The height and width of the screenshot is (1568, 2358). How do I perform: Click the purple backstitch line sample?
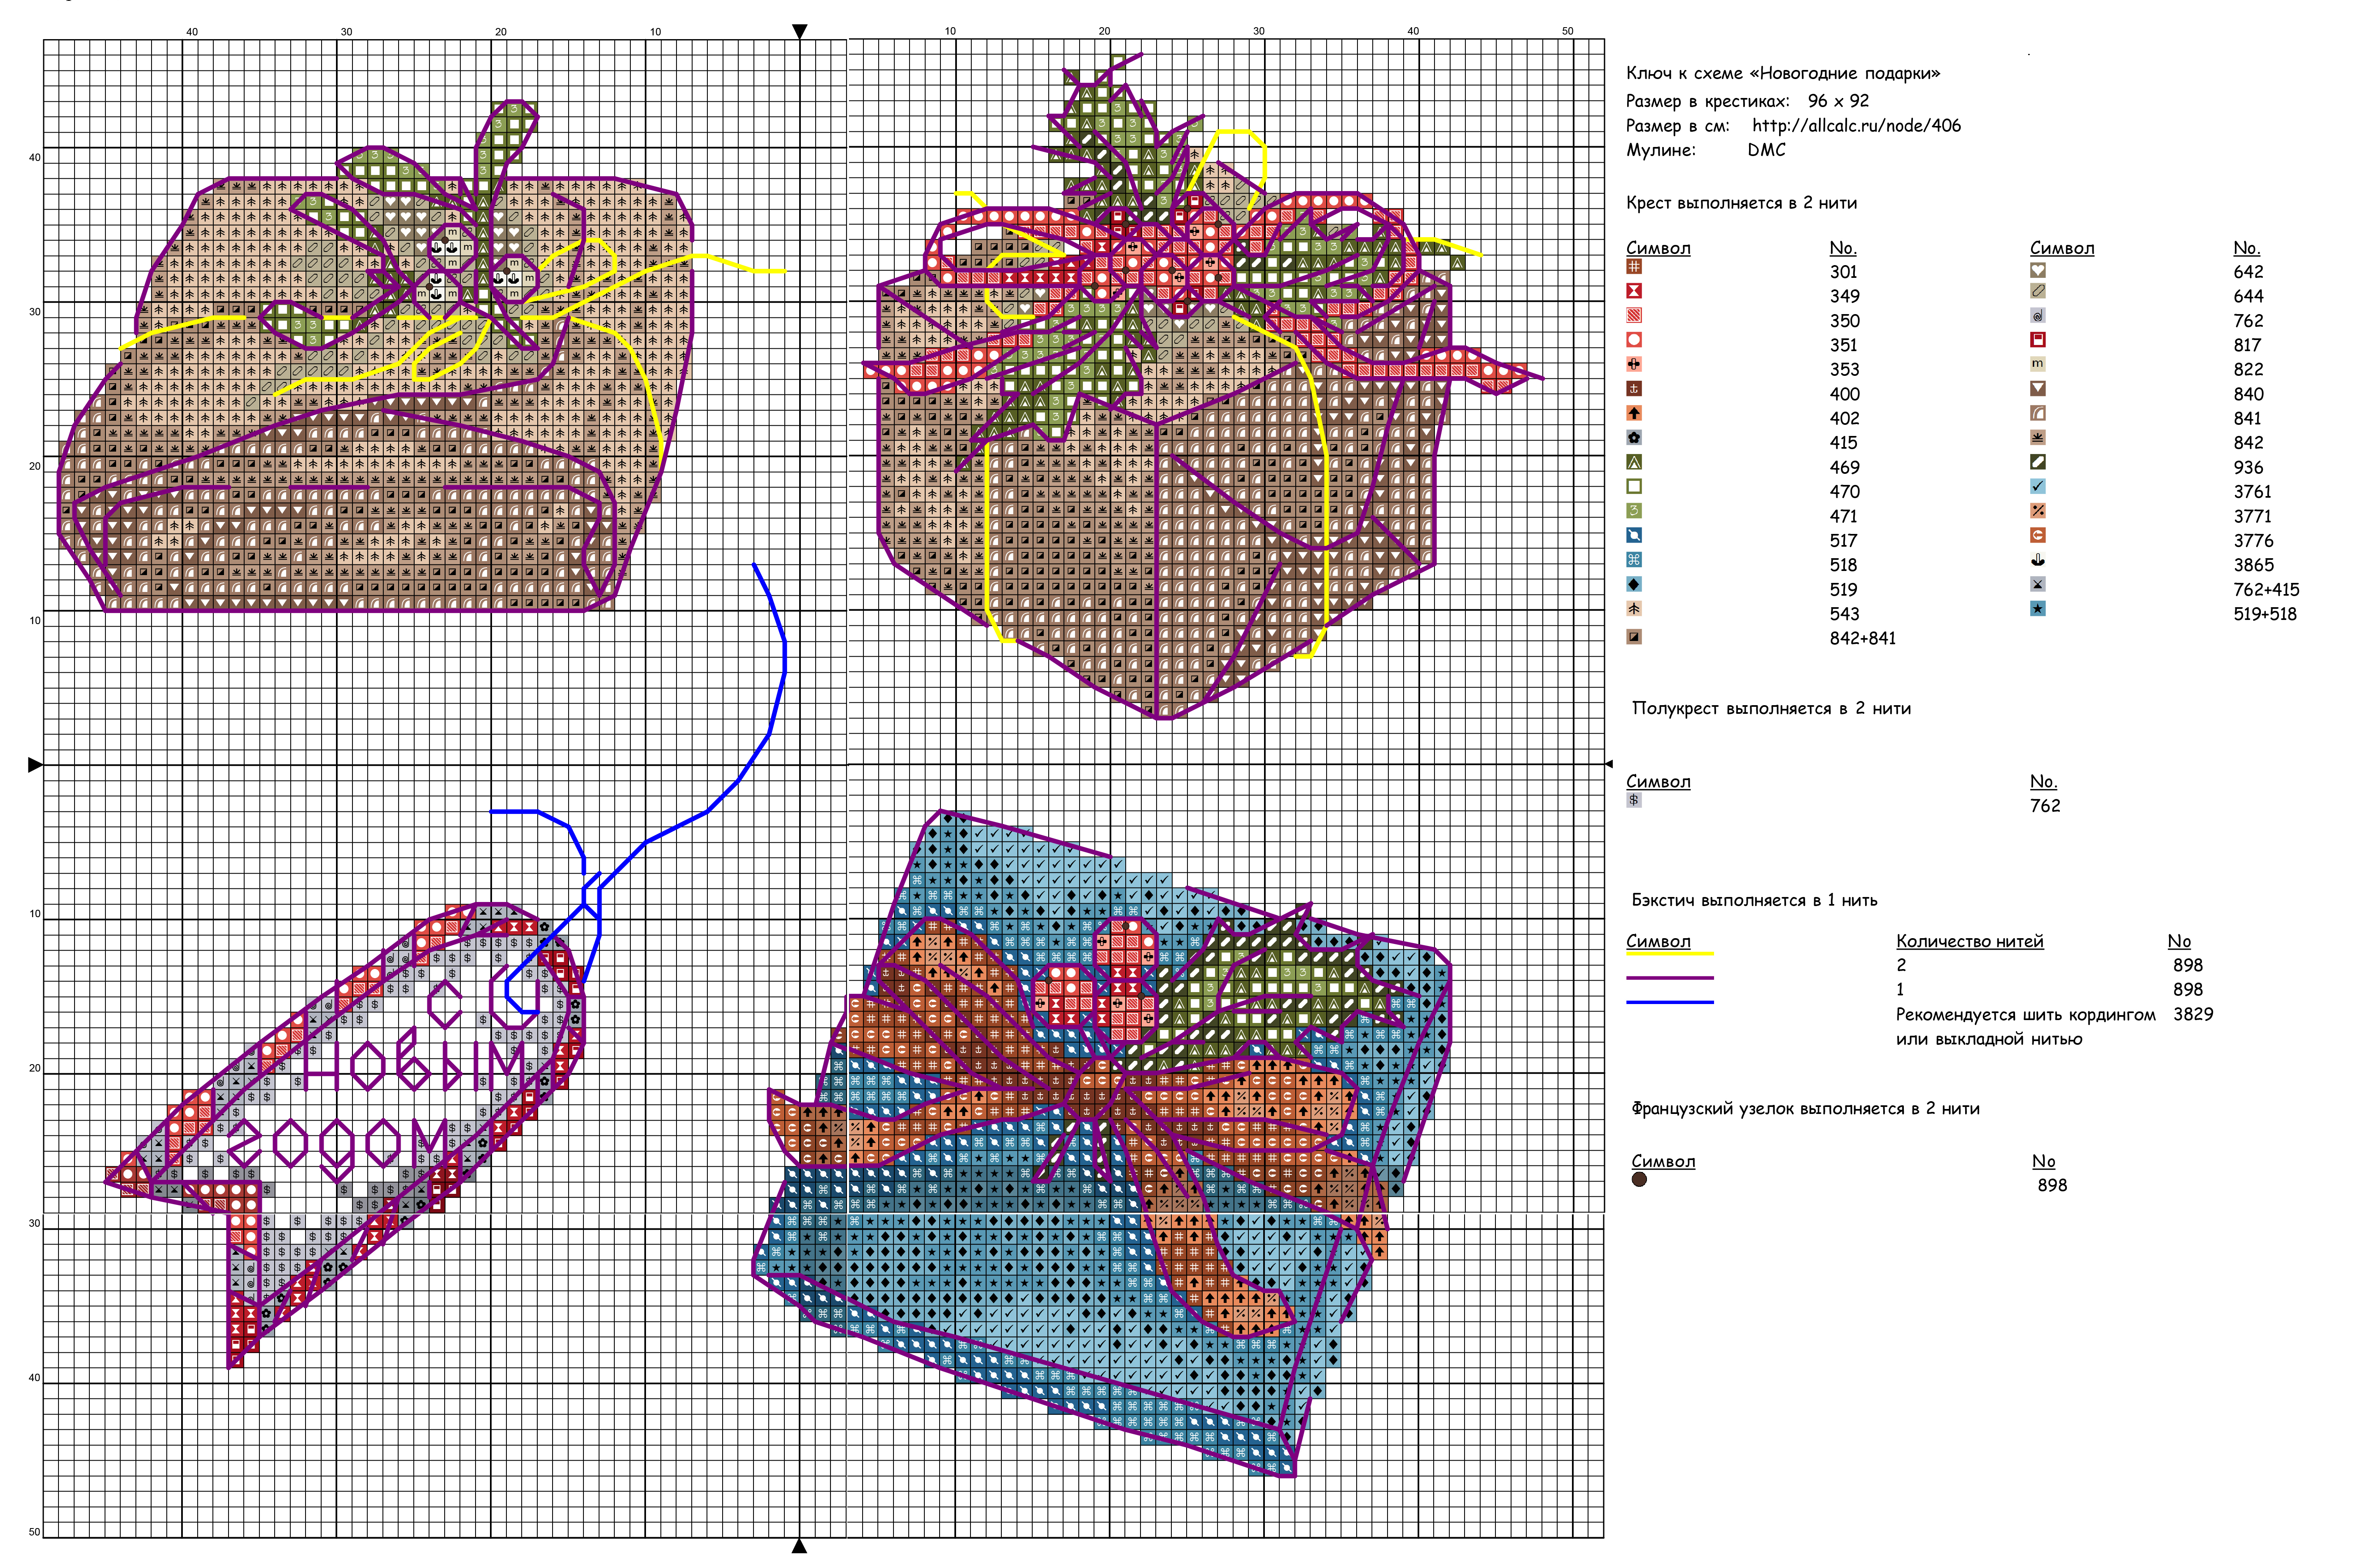point(1669,978)
